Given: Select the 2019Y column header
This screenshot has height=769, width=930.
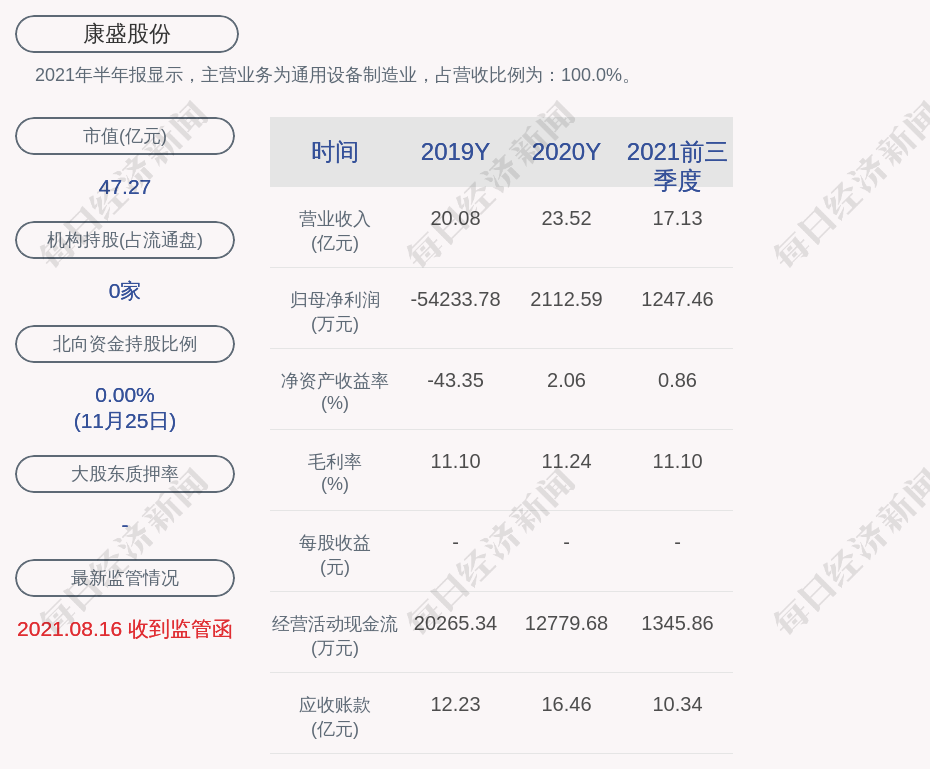Looking at the screenshot, I should click(455, 152).
